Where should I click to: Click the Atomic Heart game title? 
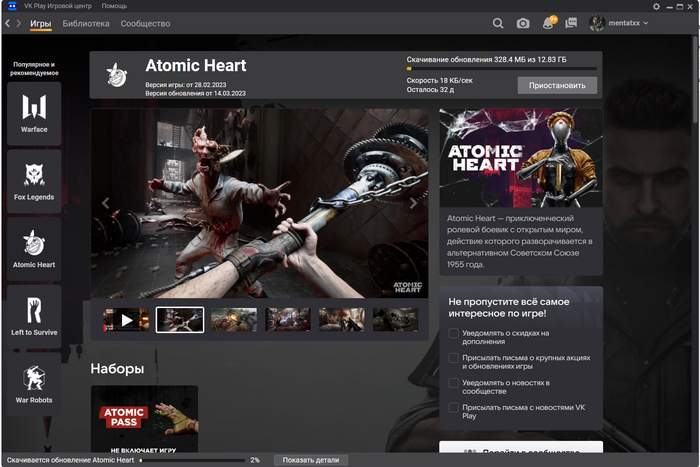[196, 66]
